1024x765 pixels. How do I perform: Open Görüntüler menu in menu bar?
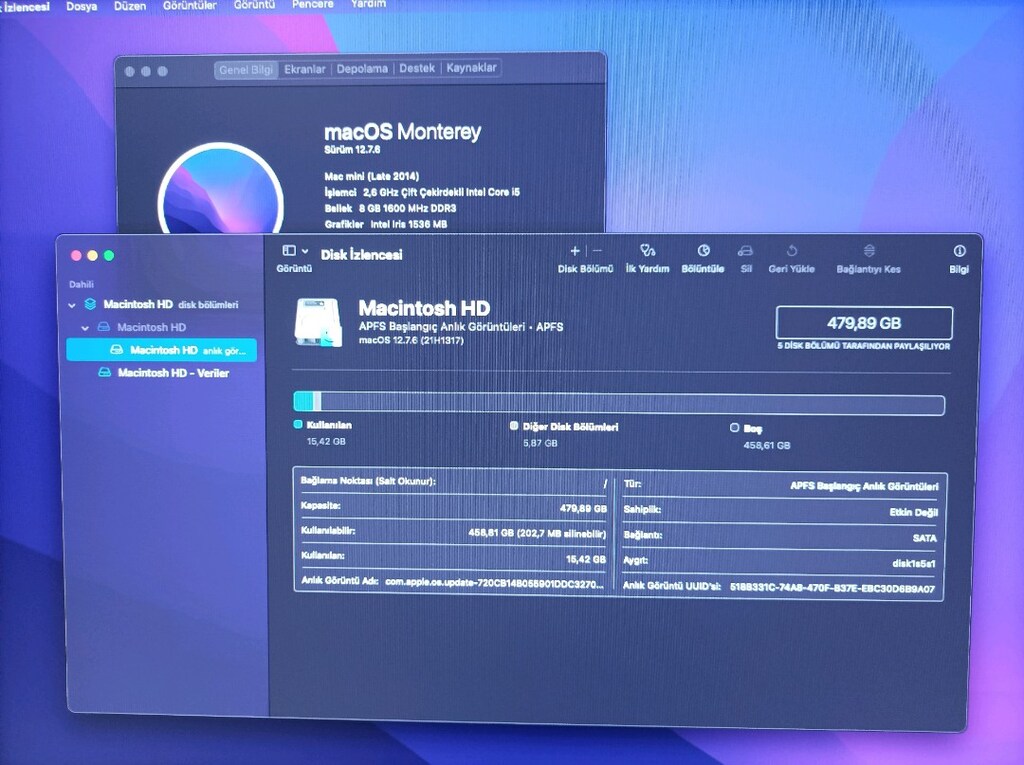(x=190, y=5)
